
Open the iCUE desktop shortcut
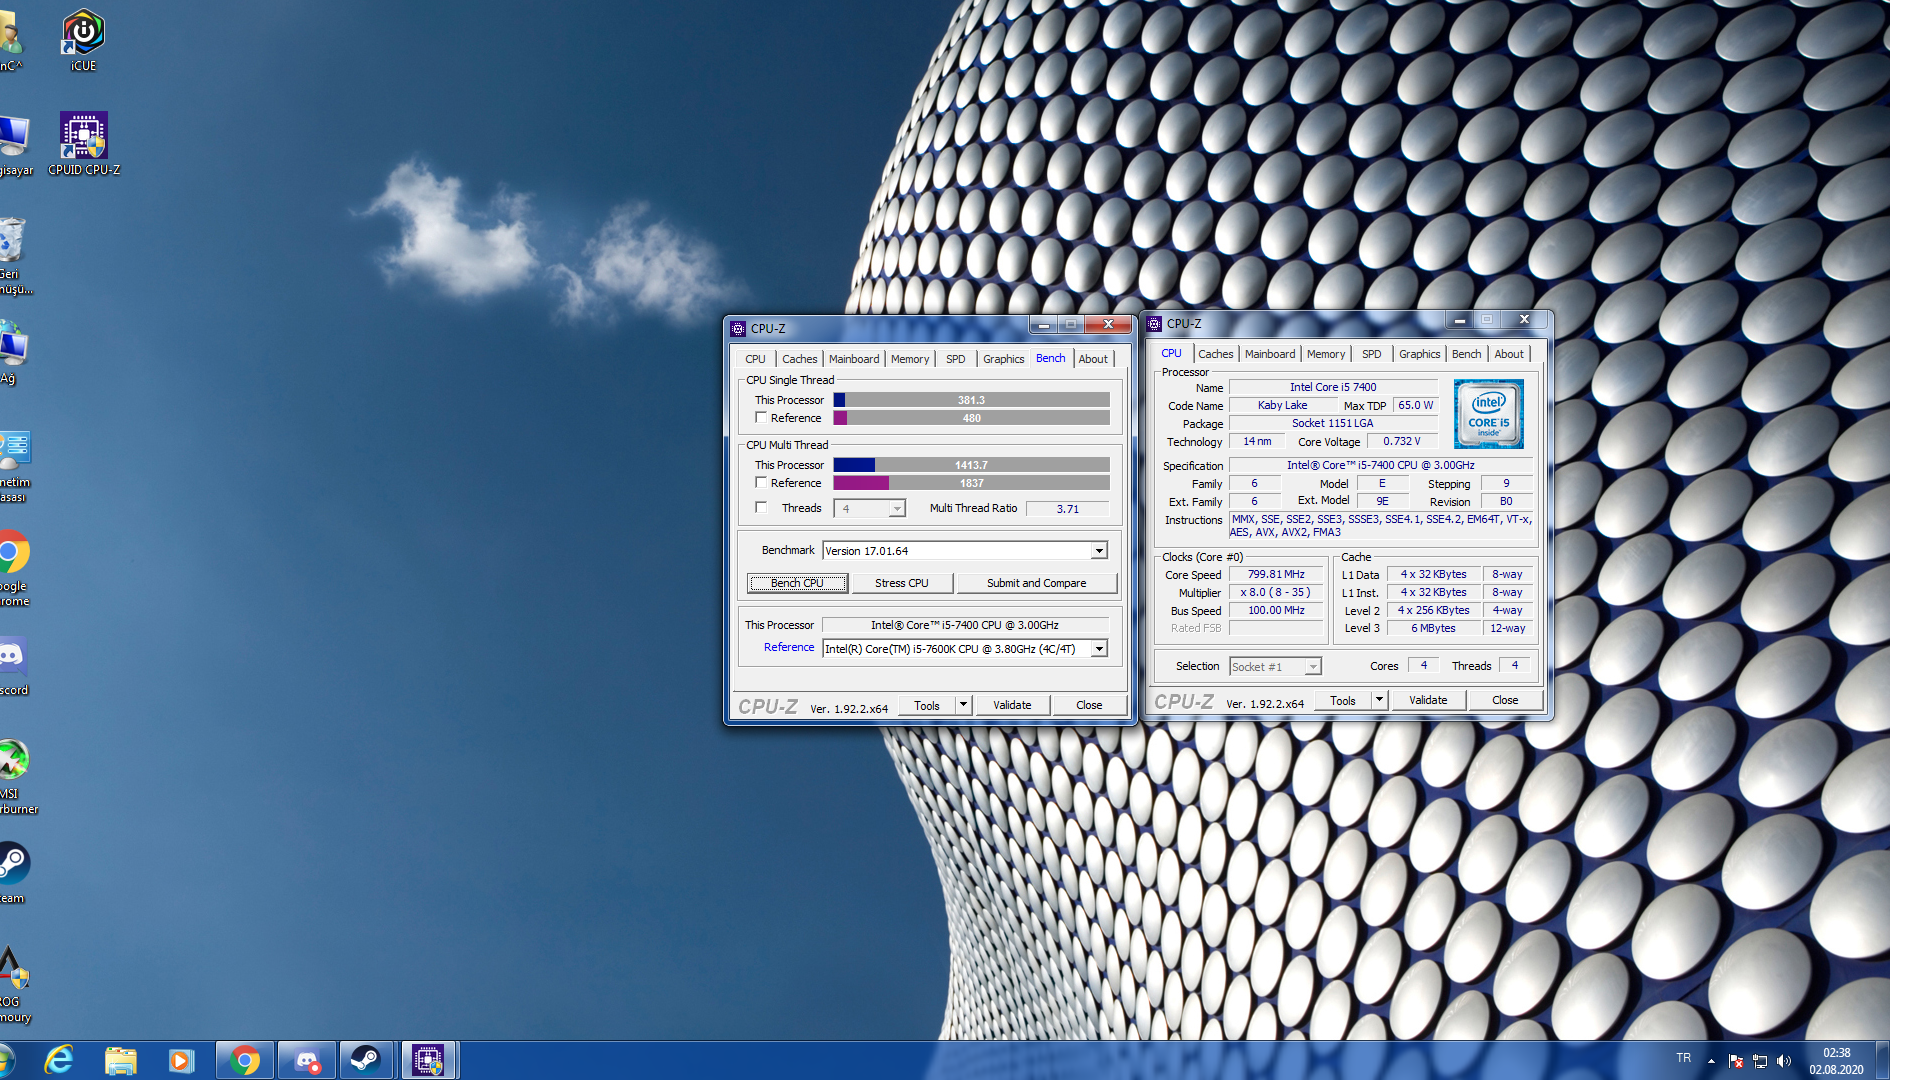(83, 40)
